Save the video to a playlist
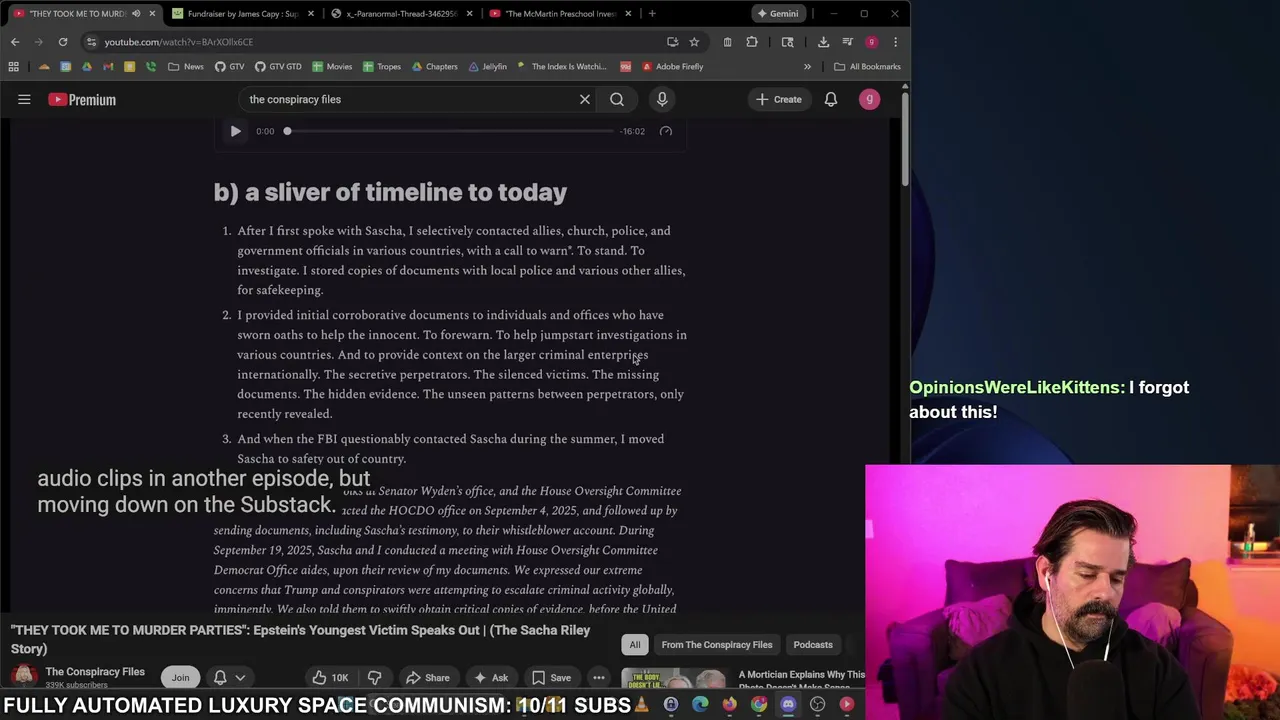 551,677
